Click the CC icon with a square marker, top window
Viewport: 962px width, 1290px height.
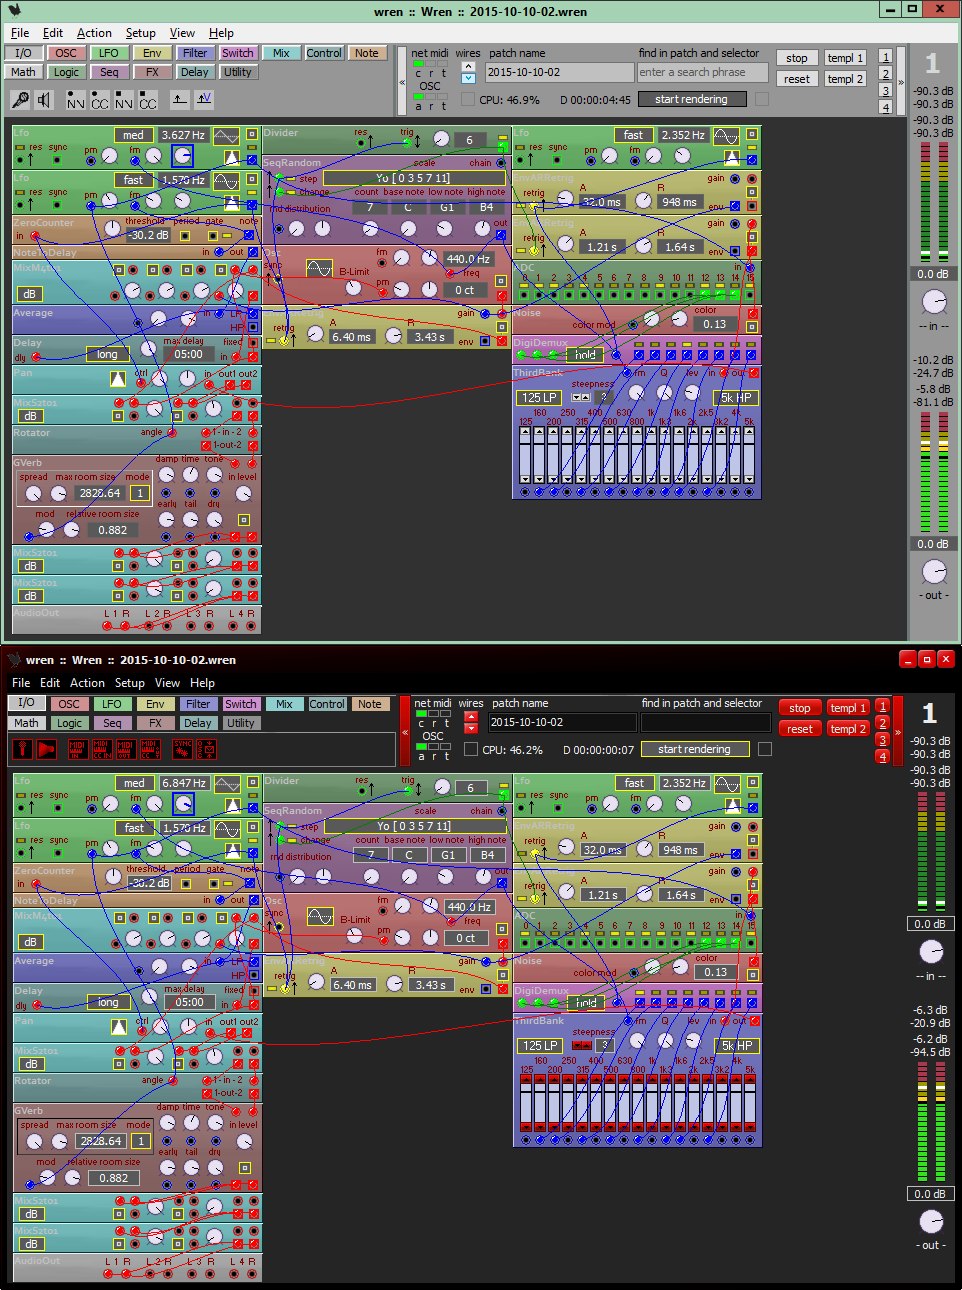147,100
